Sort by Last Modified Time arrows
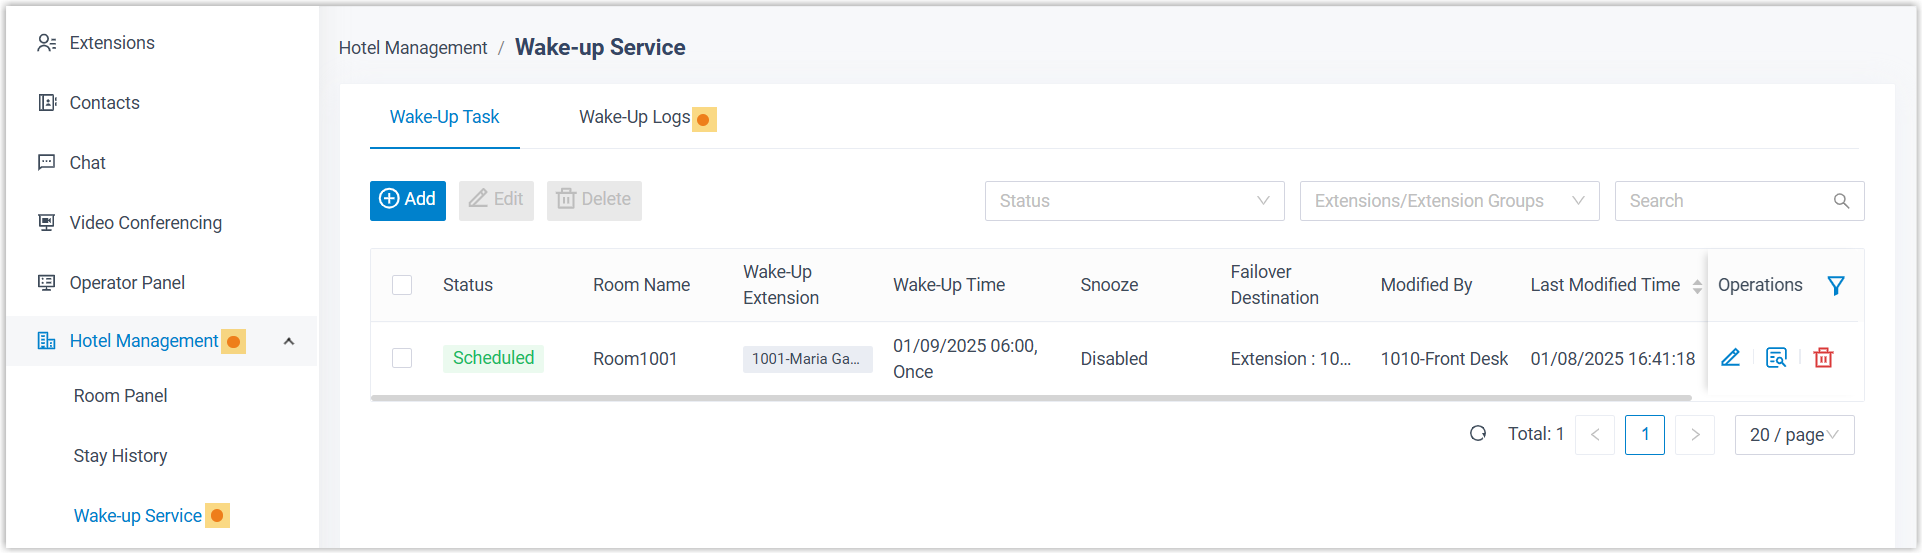1923x554 pixels. (x=1697, y=286)
